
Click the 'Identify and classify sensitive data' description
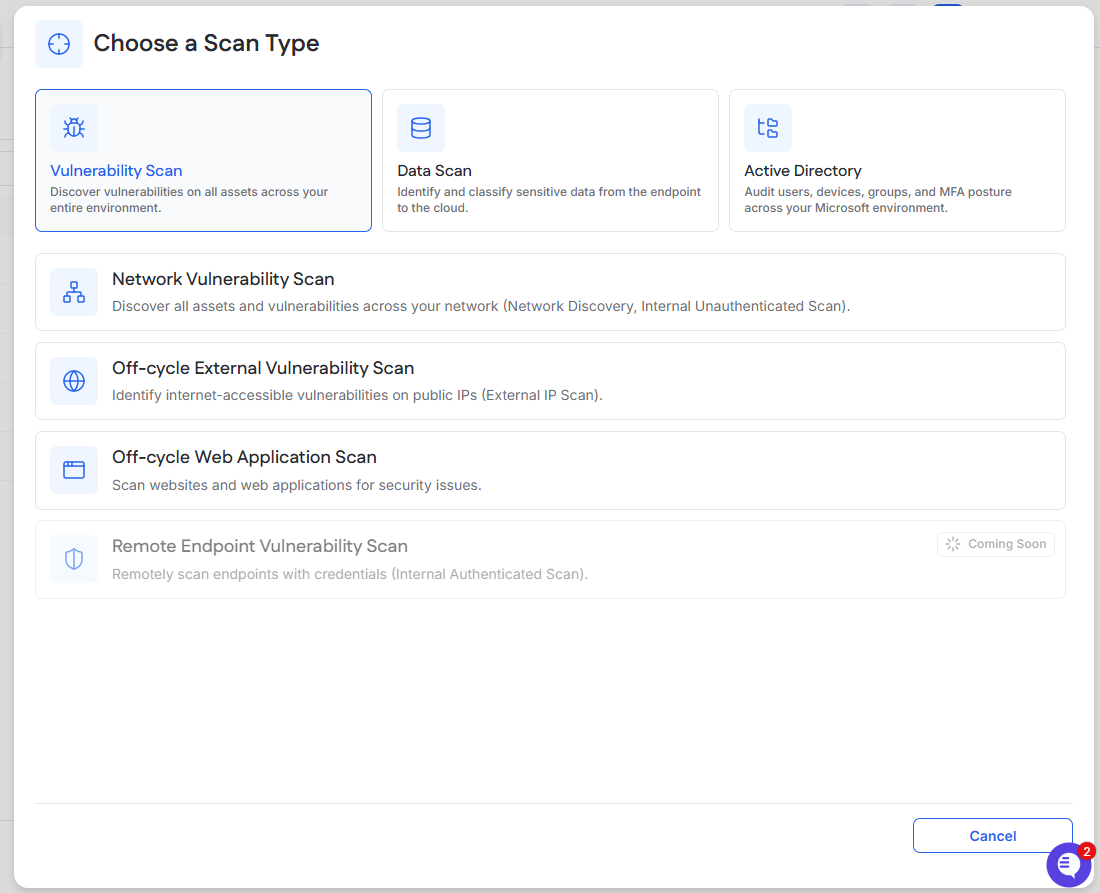point(549,200)
